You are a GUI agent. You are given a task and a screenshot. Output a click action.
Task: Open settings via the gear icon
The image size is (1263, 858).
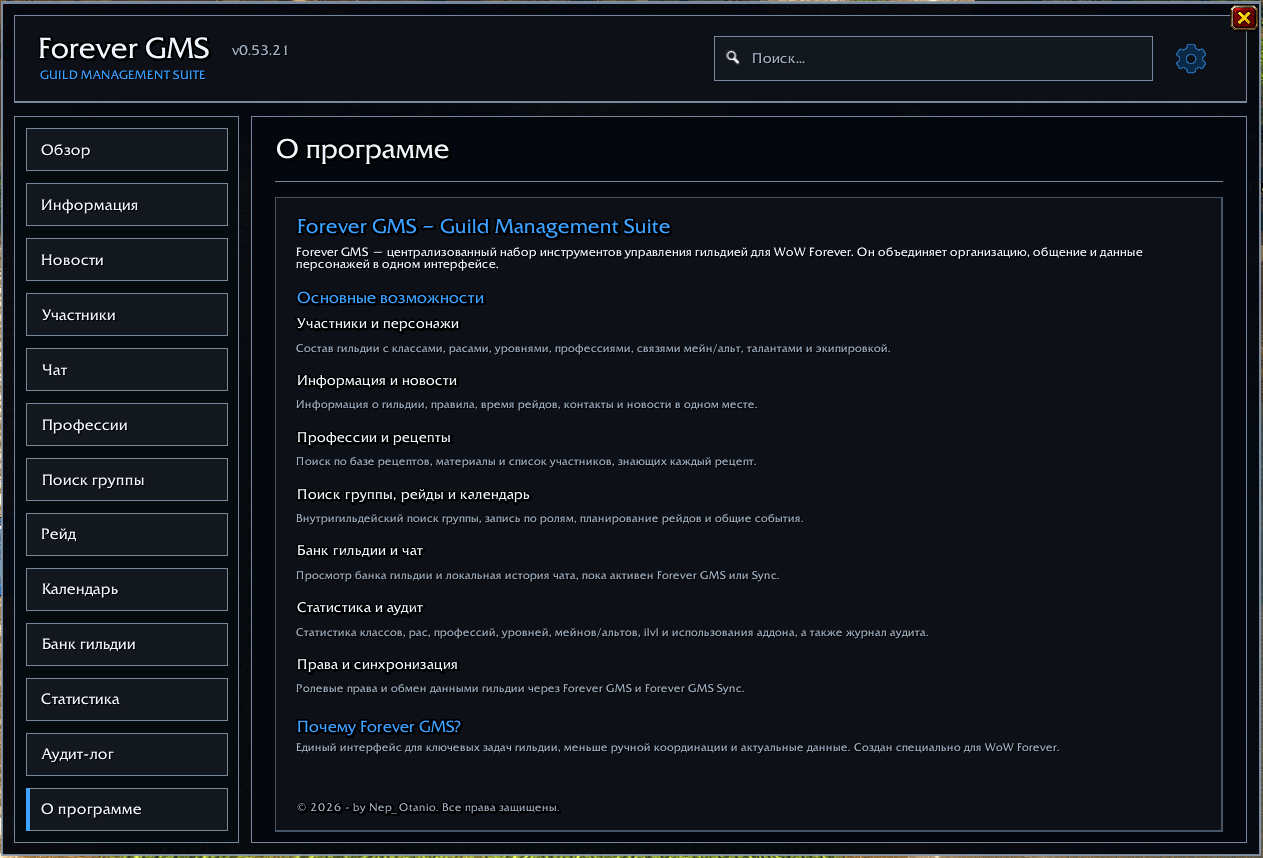1191,59
